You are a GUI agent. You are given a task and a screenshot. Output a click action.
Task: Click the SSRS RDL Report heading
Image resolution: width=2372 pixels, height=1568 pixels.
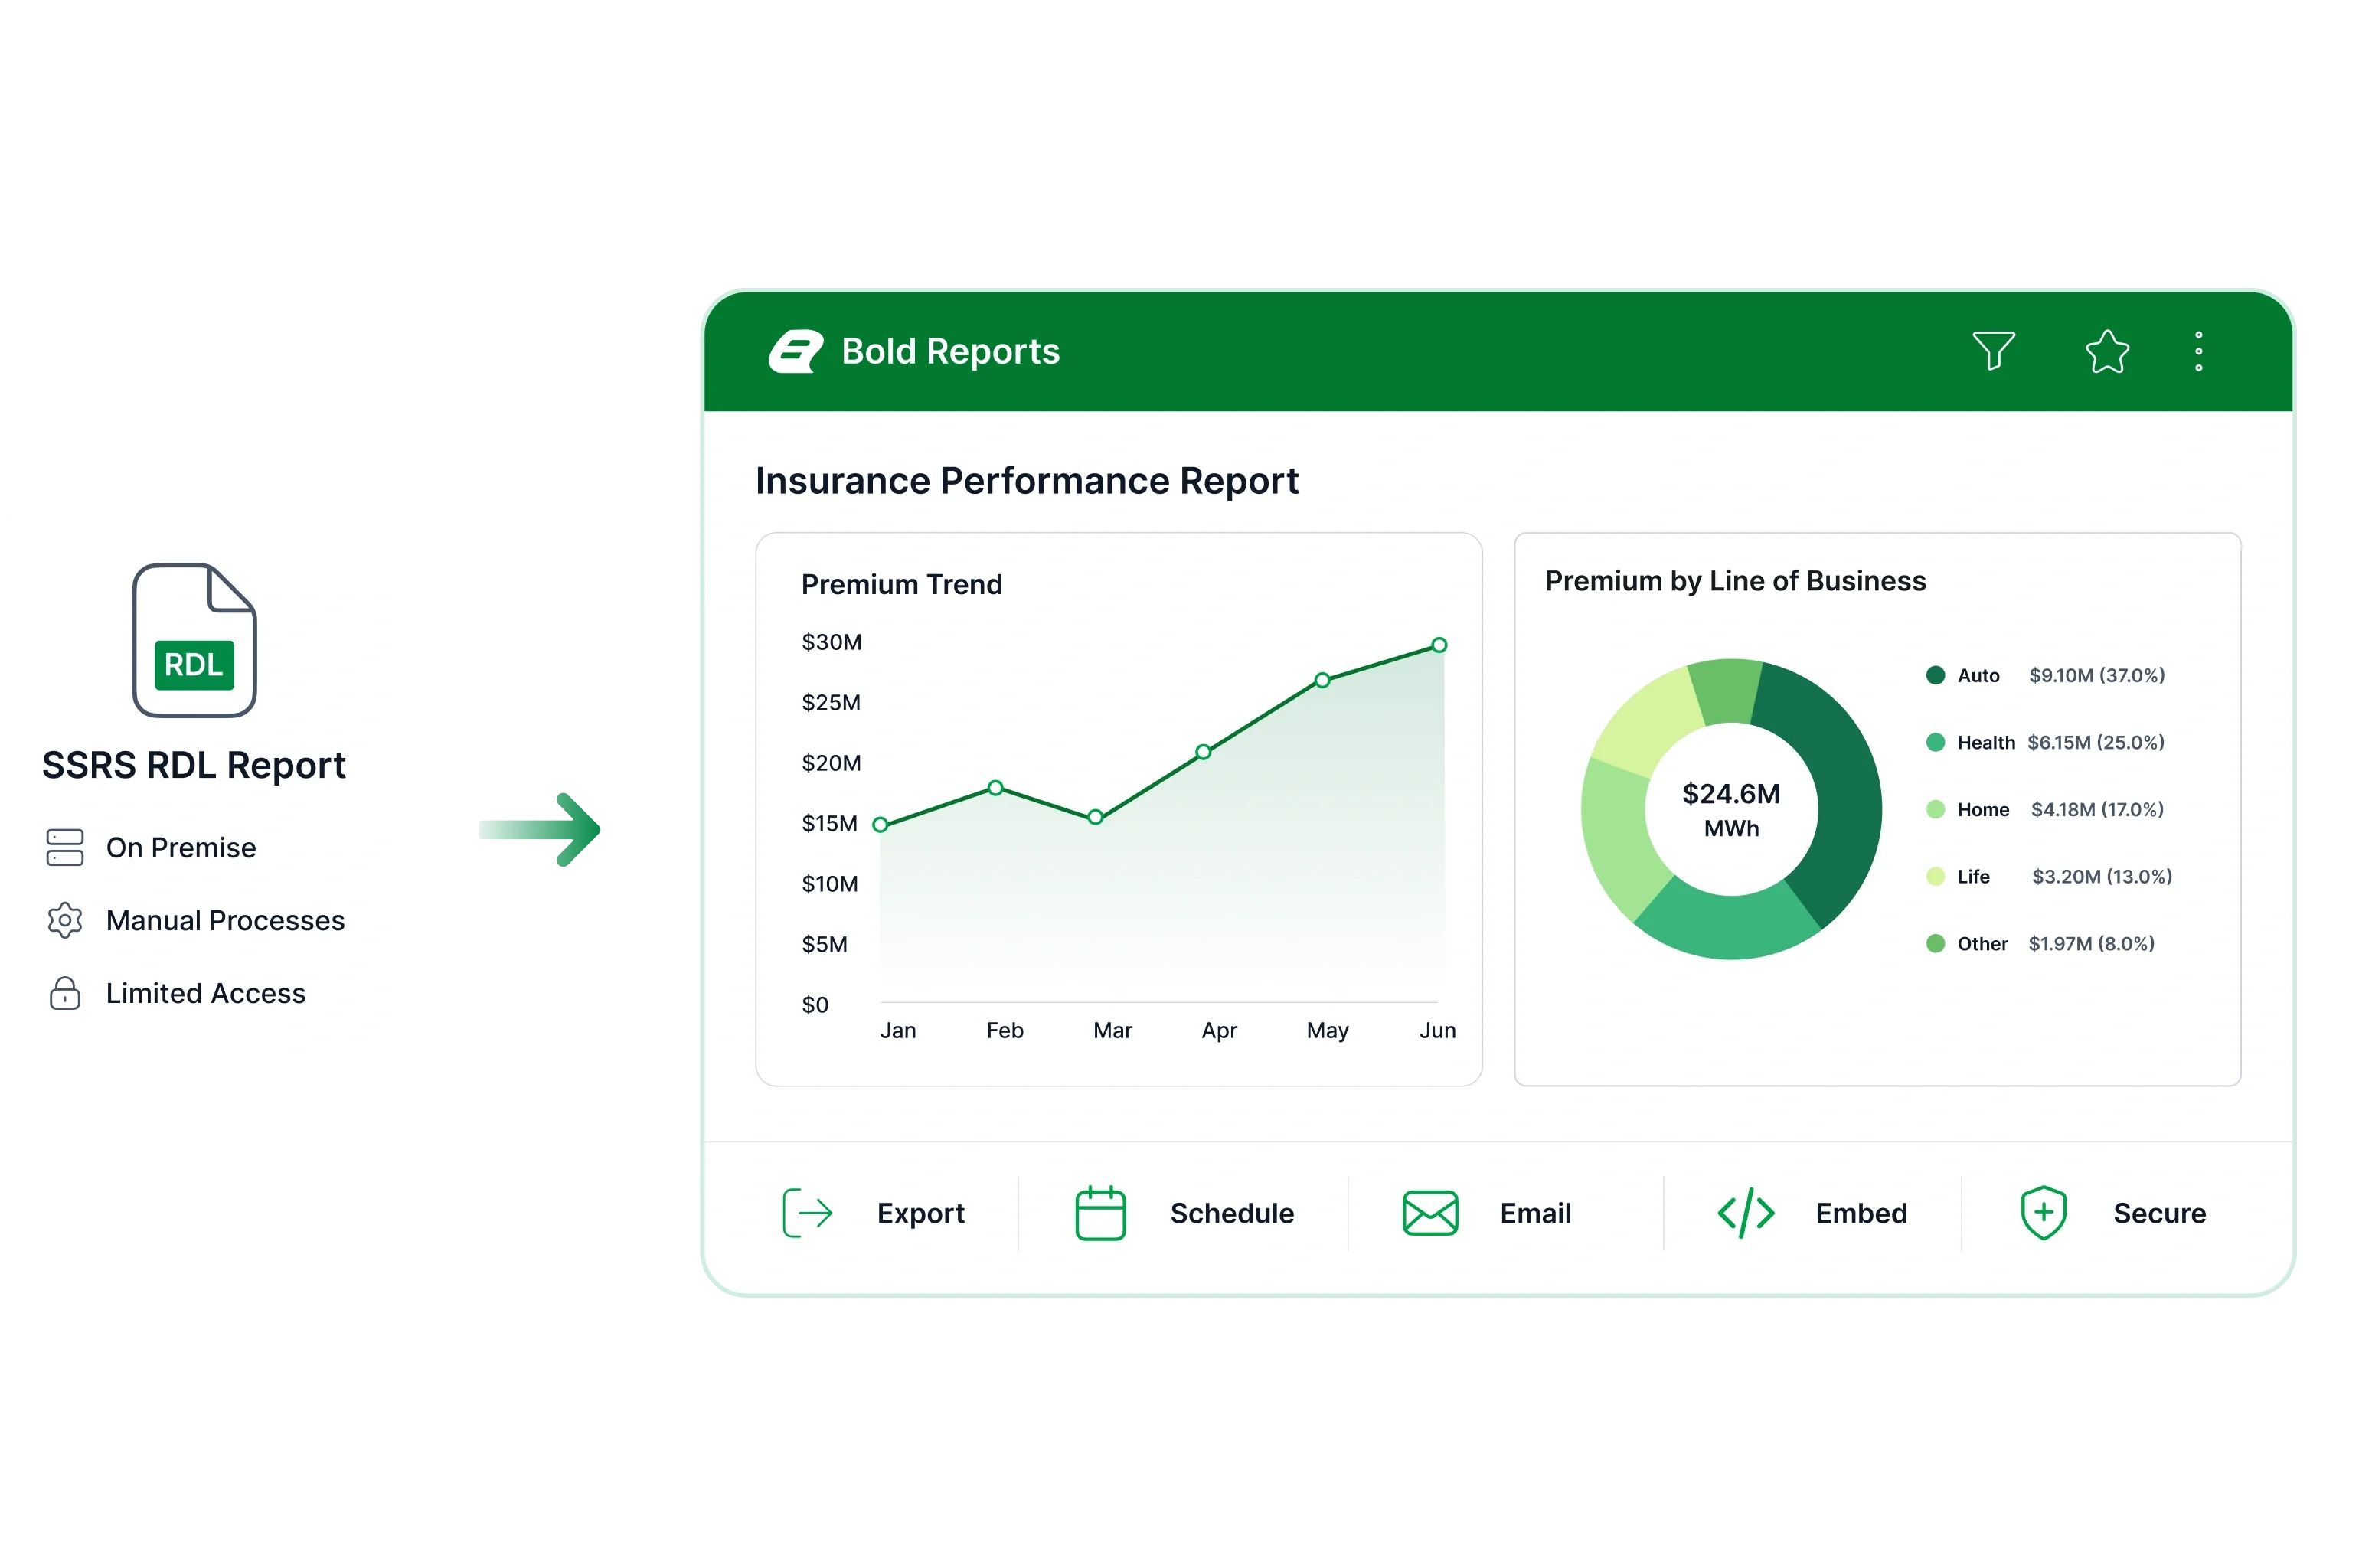click(194, 765)
